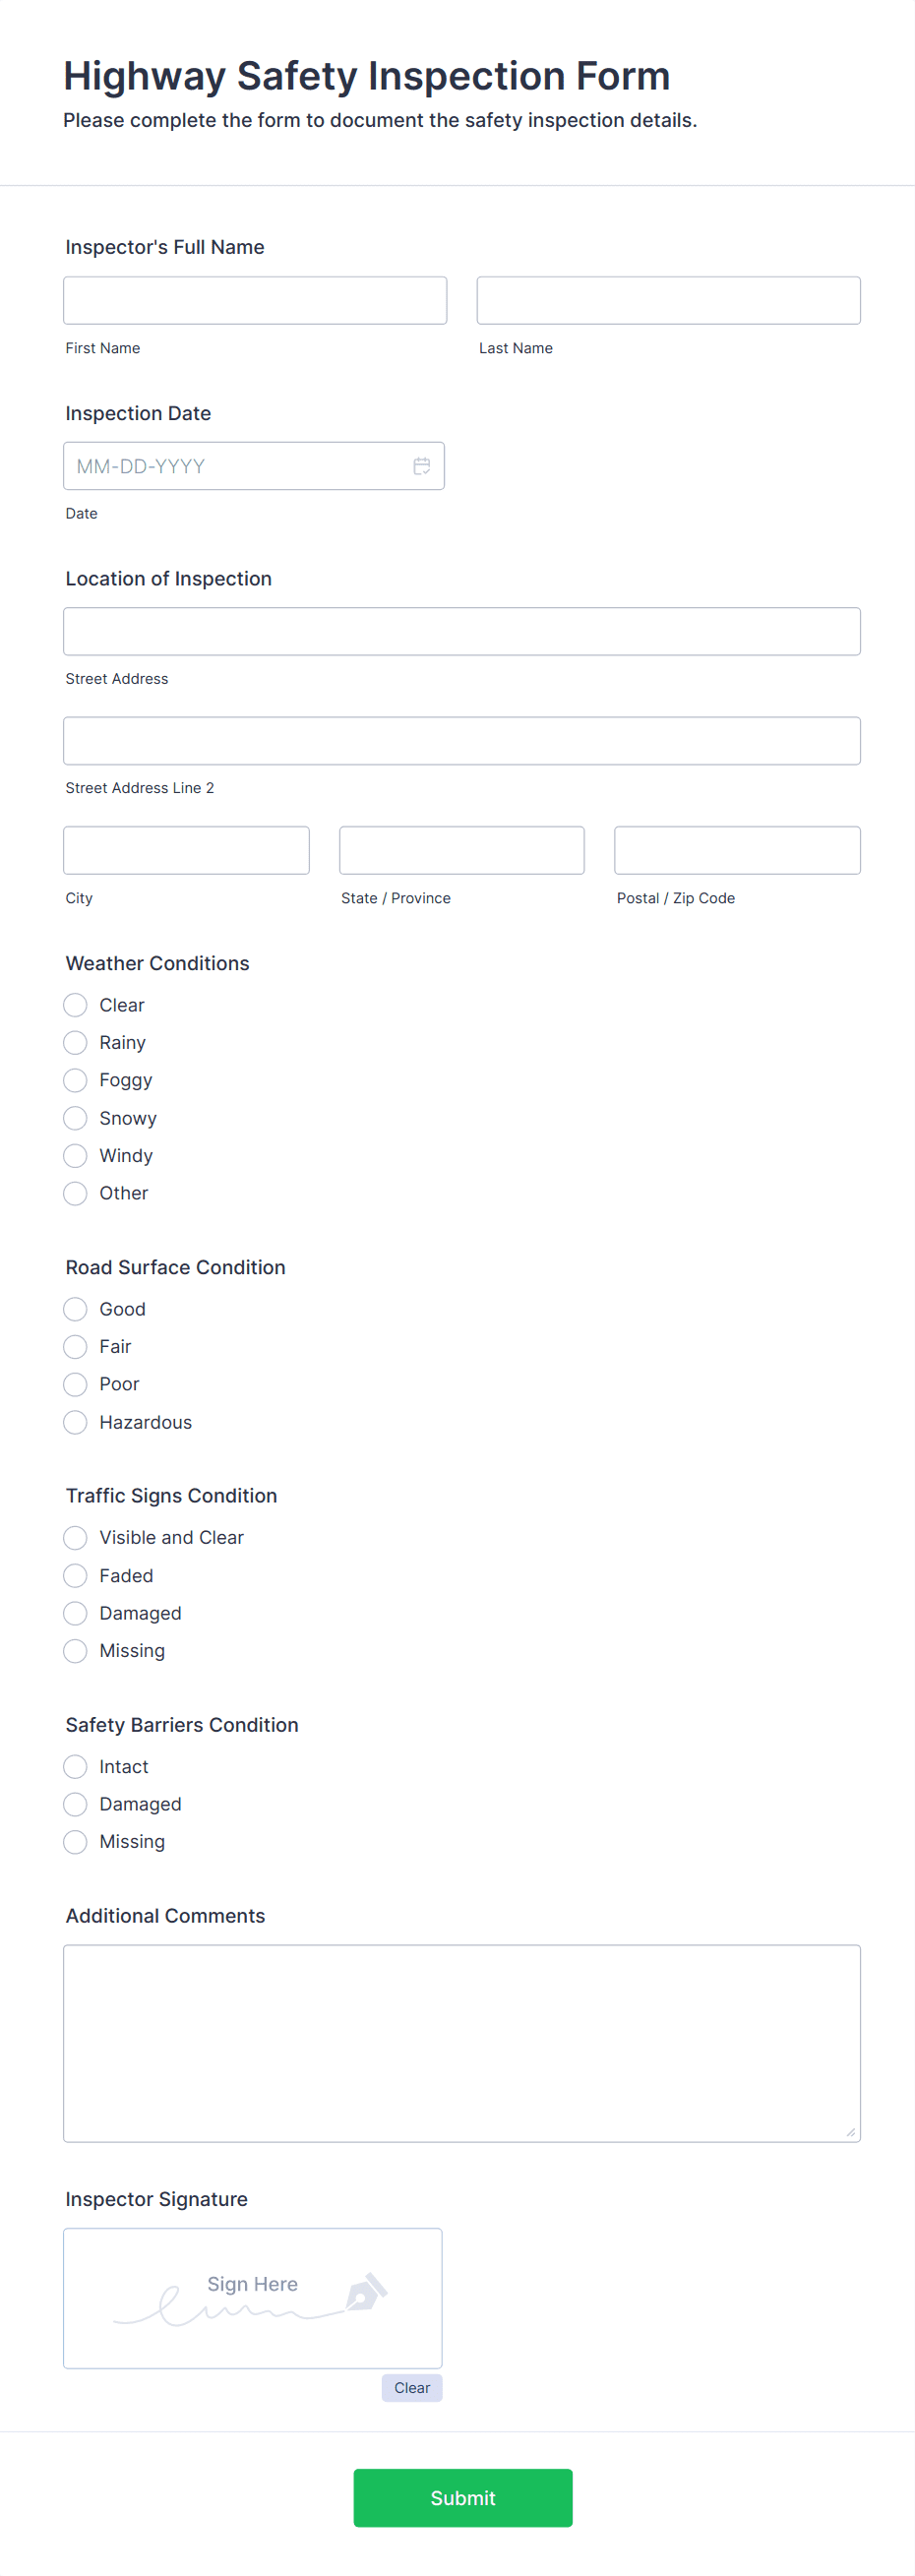915x2576 pixels.
Task: Select the Rainy weather condition
Action: pos(75,1042)
